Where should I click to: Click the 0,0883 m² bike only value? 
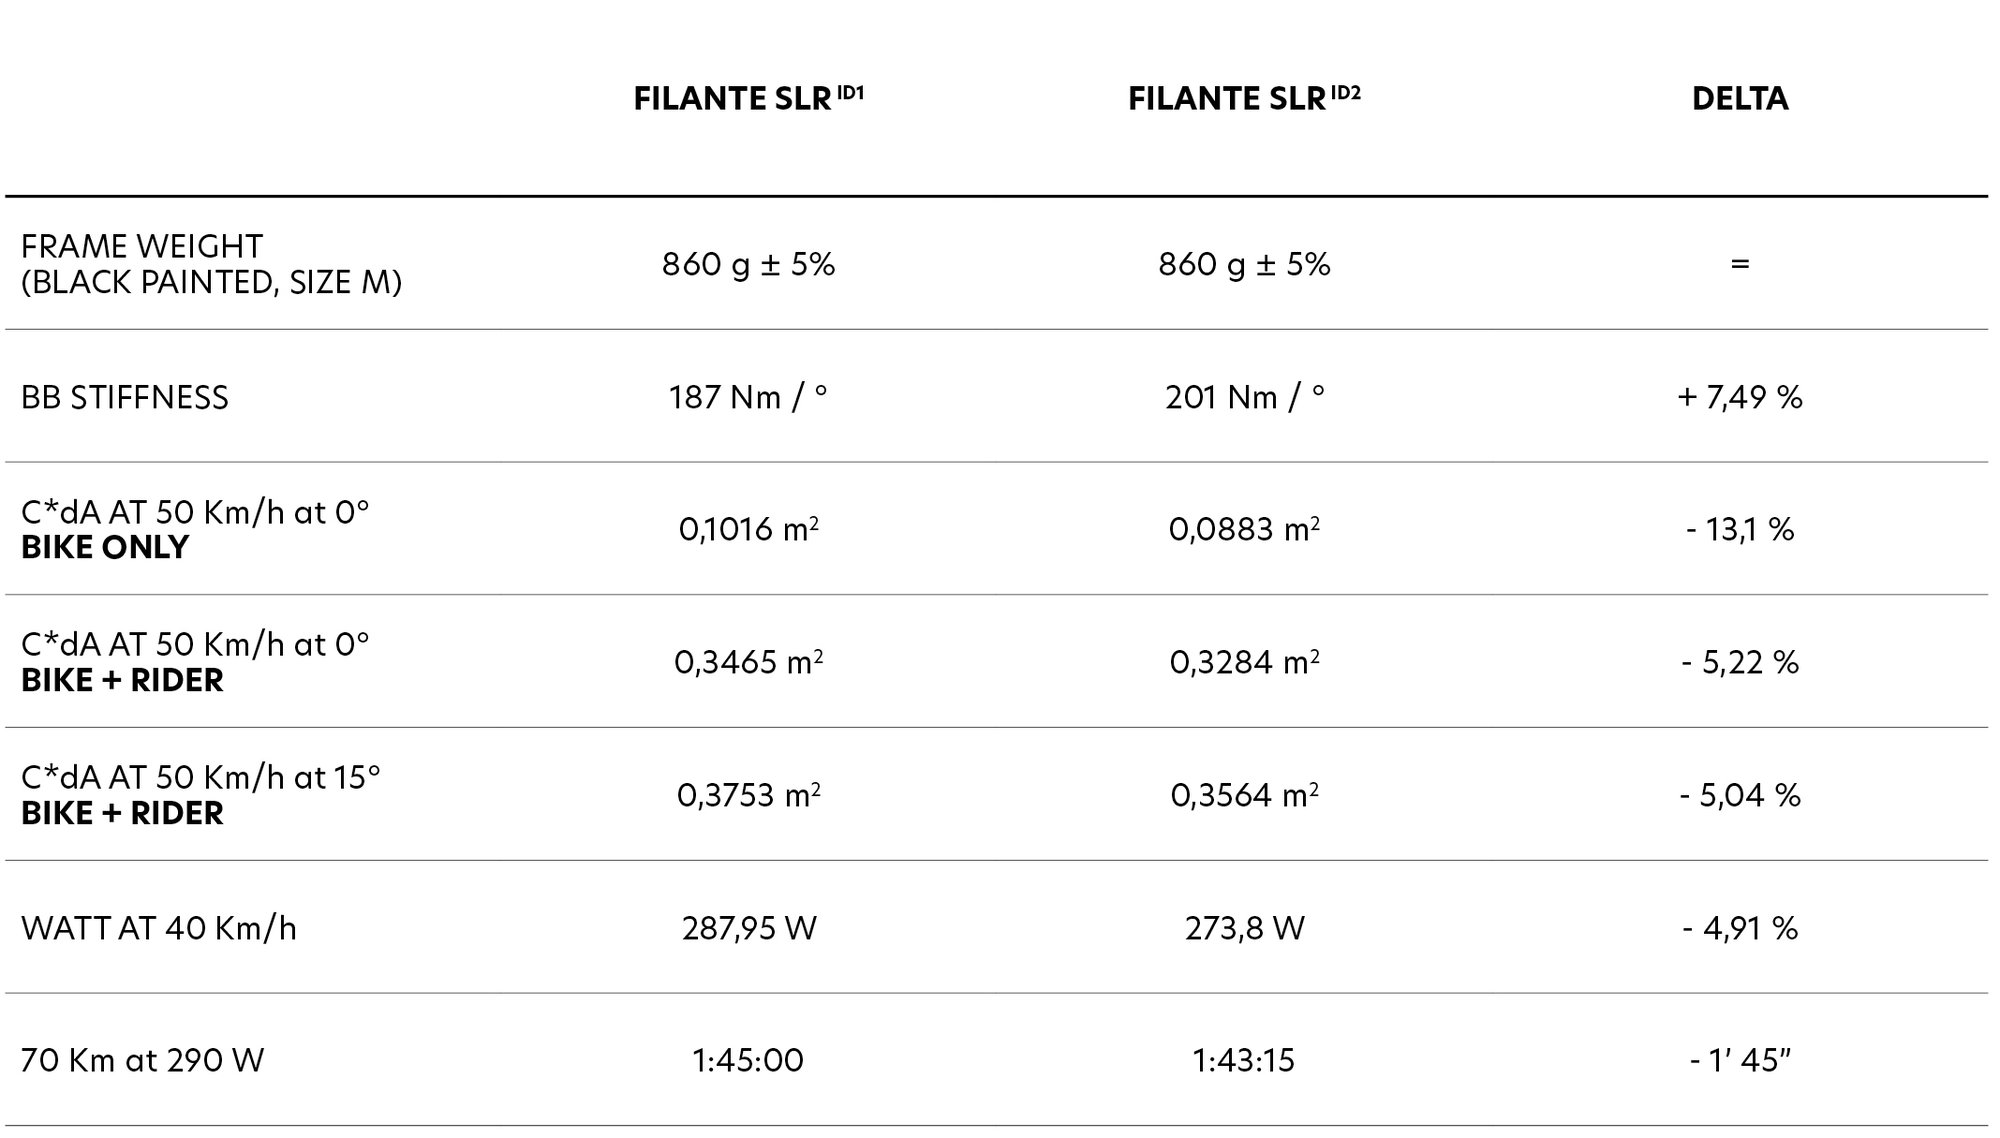coord(1244,529)
